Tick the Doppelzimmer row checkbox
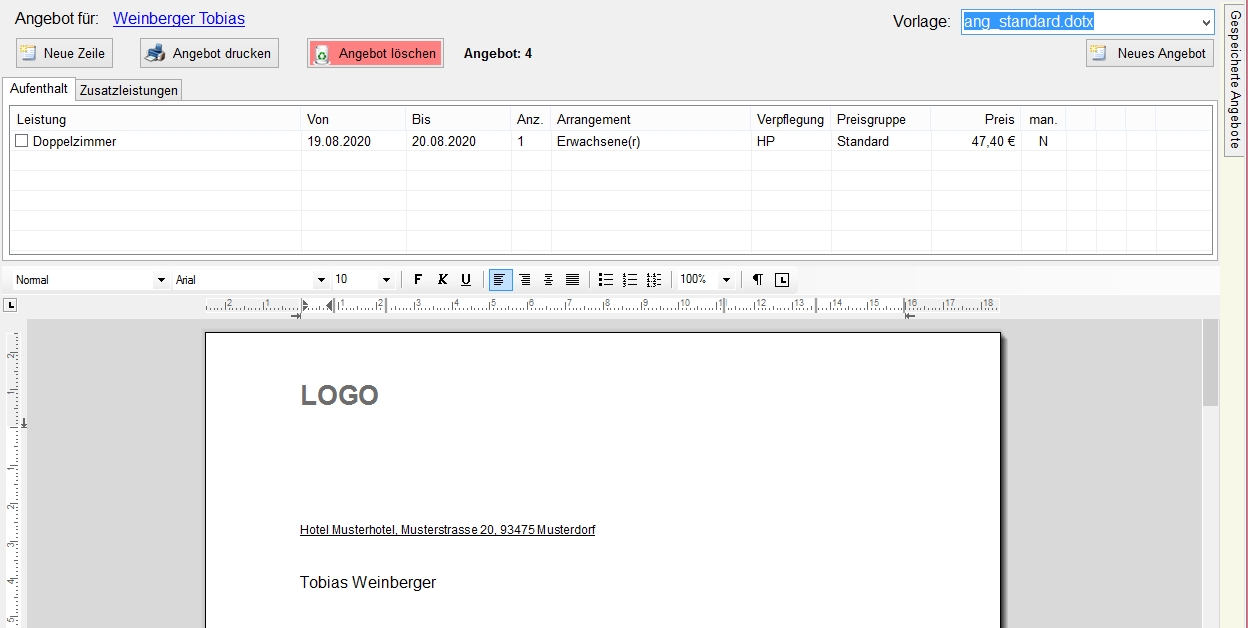 click(x=21, y=142)
